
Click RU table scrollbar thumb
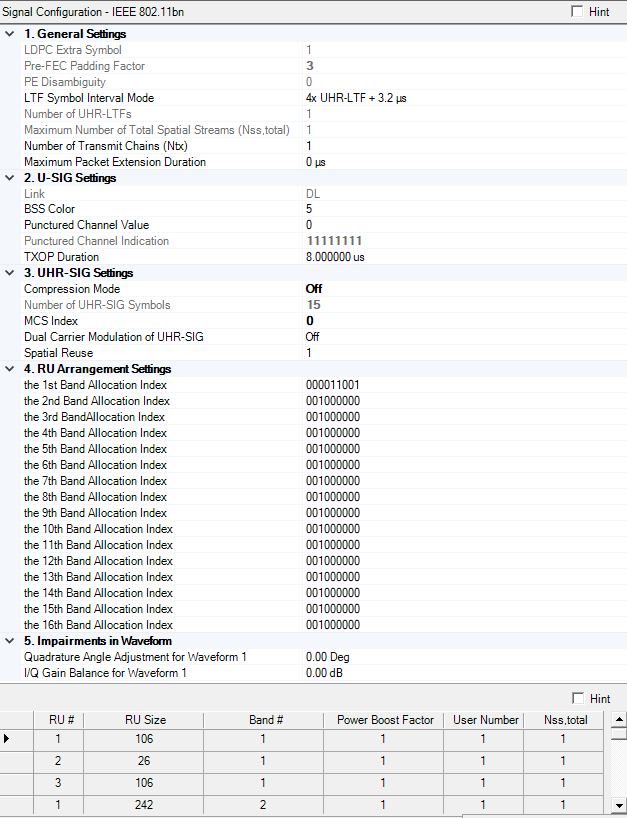coord(619,734)
